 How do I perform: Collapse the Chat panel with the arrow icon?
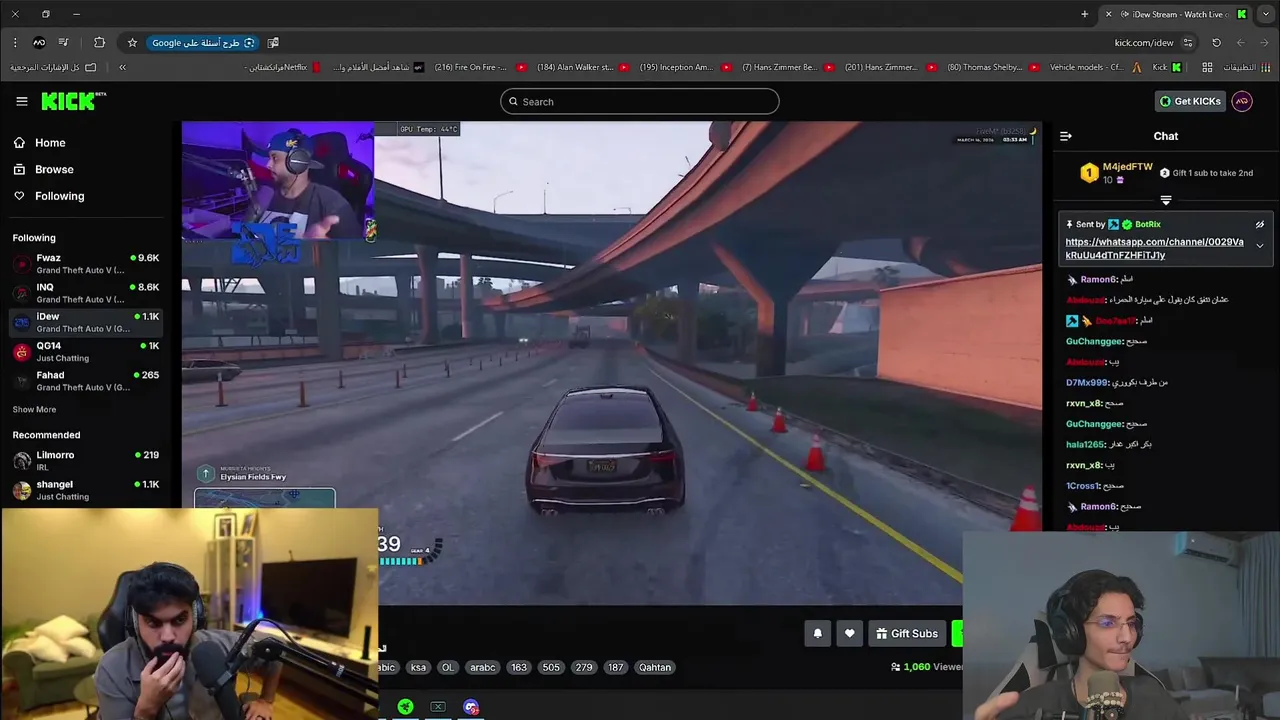click(1066, 136)
